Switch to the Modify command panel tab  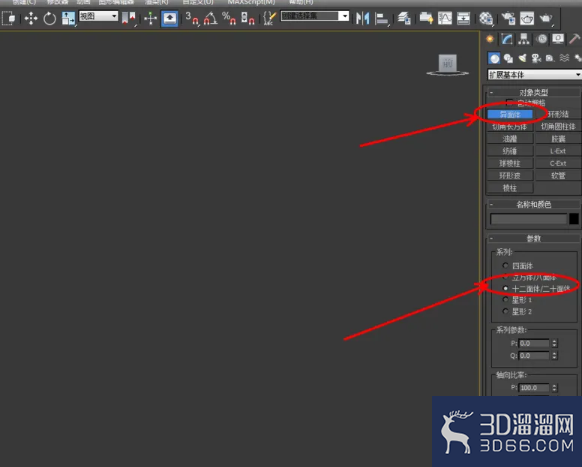pos(507,39)
